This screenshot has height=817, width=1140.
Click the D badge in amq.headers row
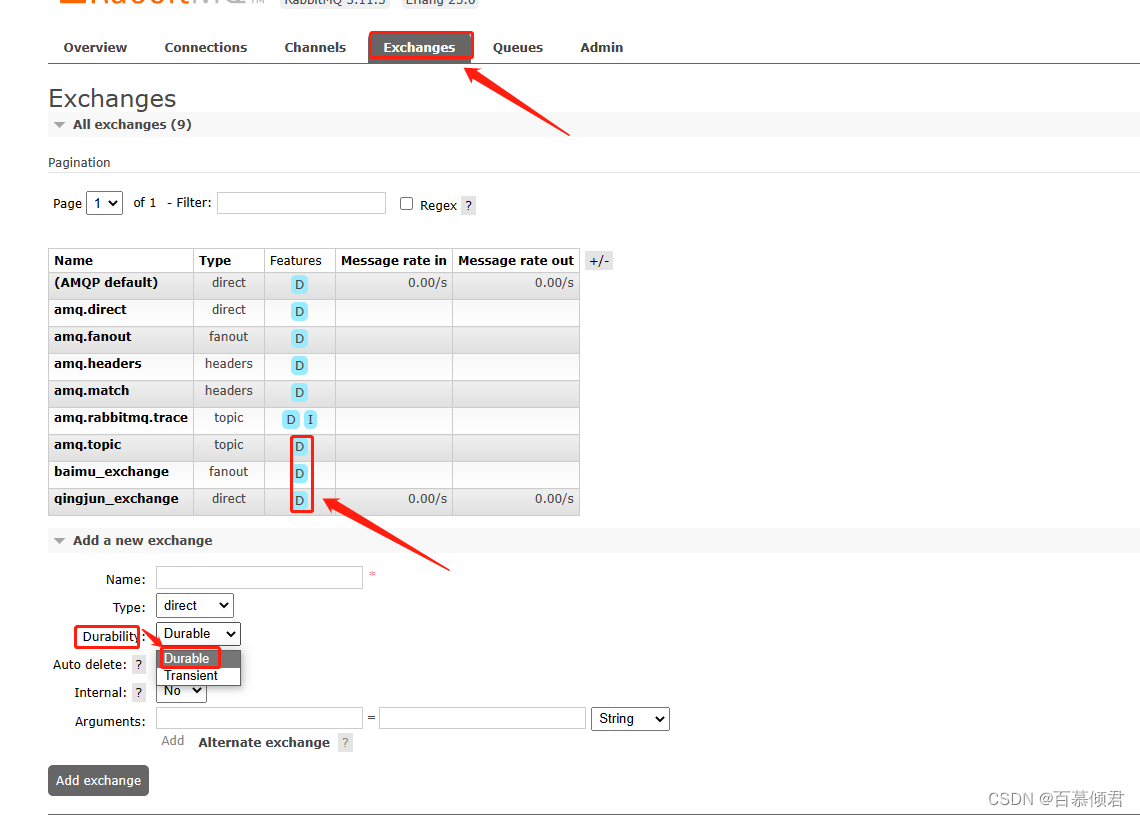pyautogui.click(x=300, y=365)
